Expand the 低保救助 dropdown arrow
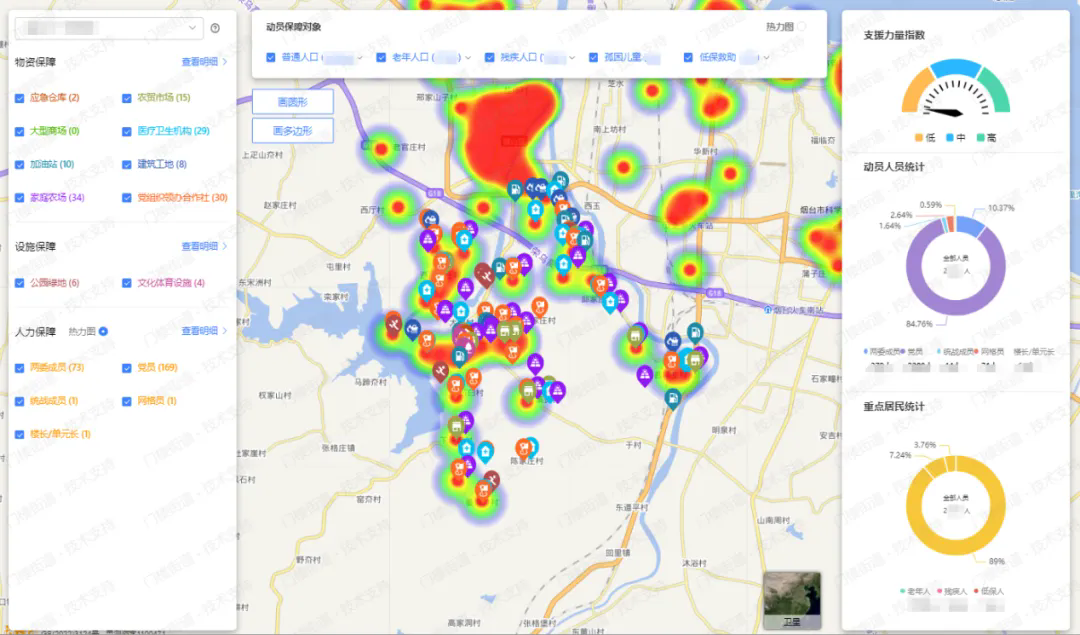 (x=767, y=58)
